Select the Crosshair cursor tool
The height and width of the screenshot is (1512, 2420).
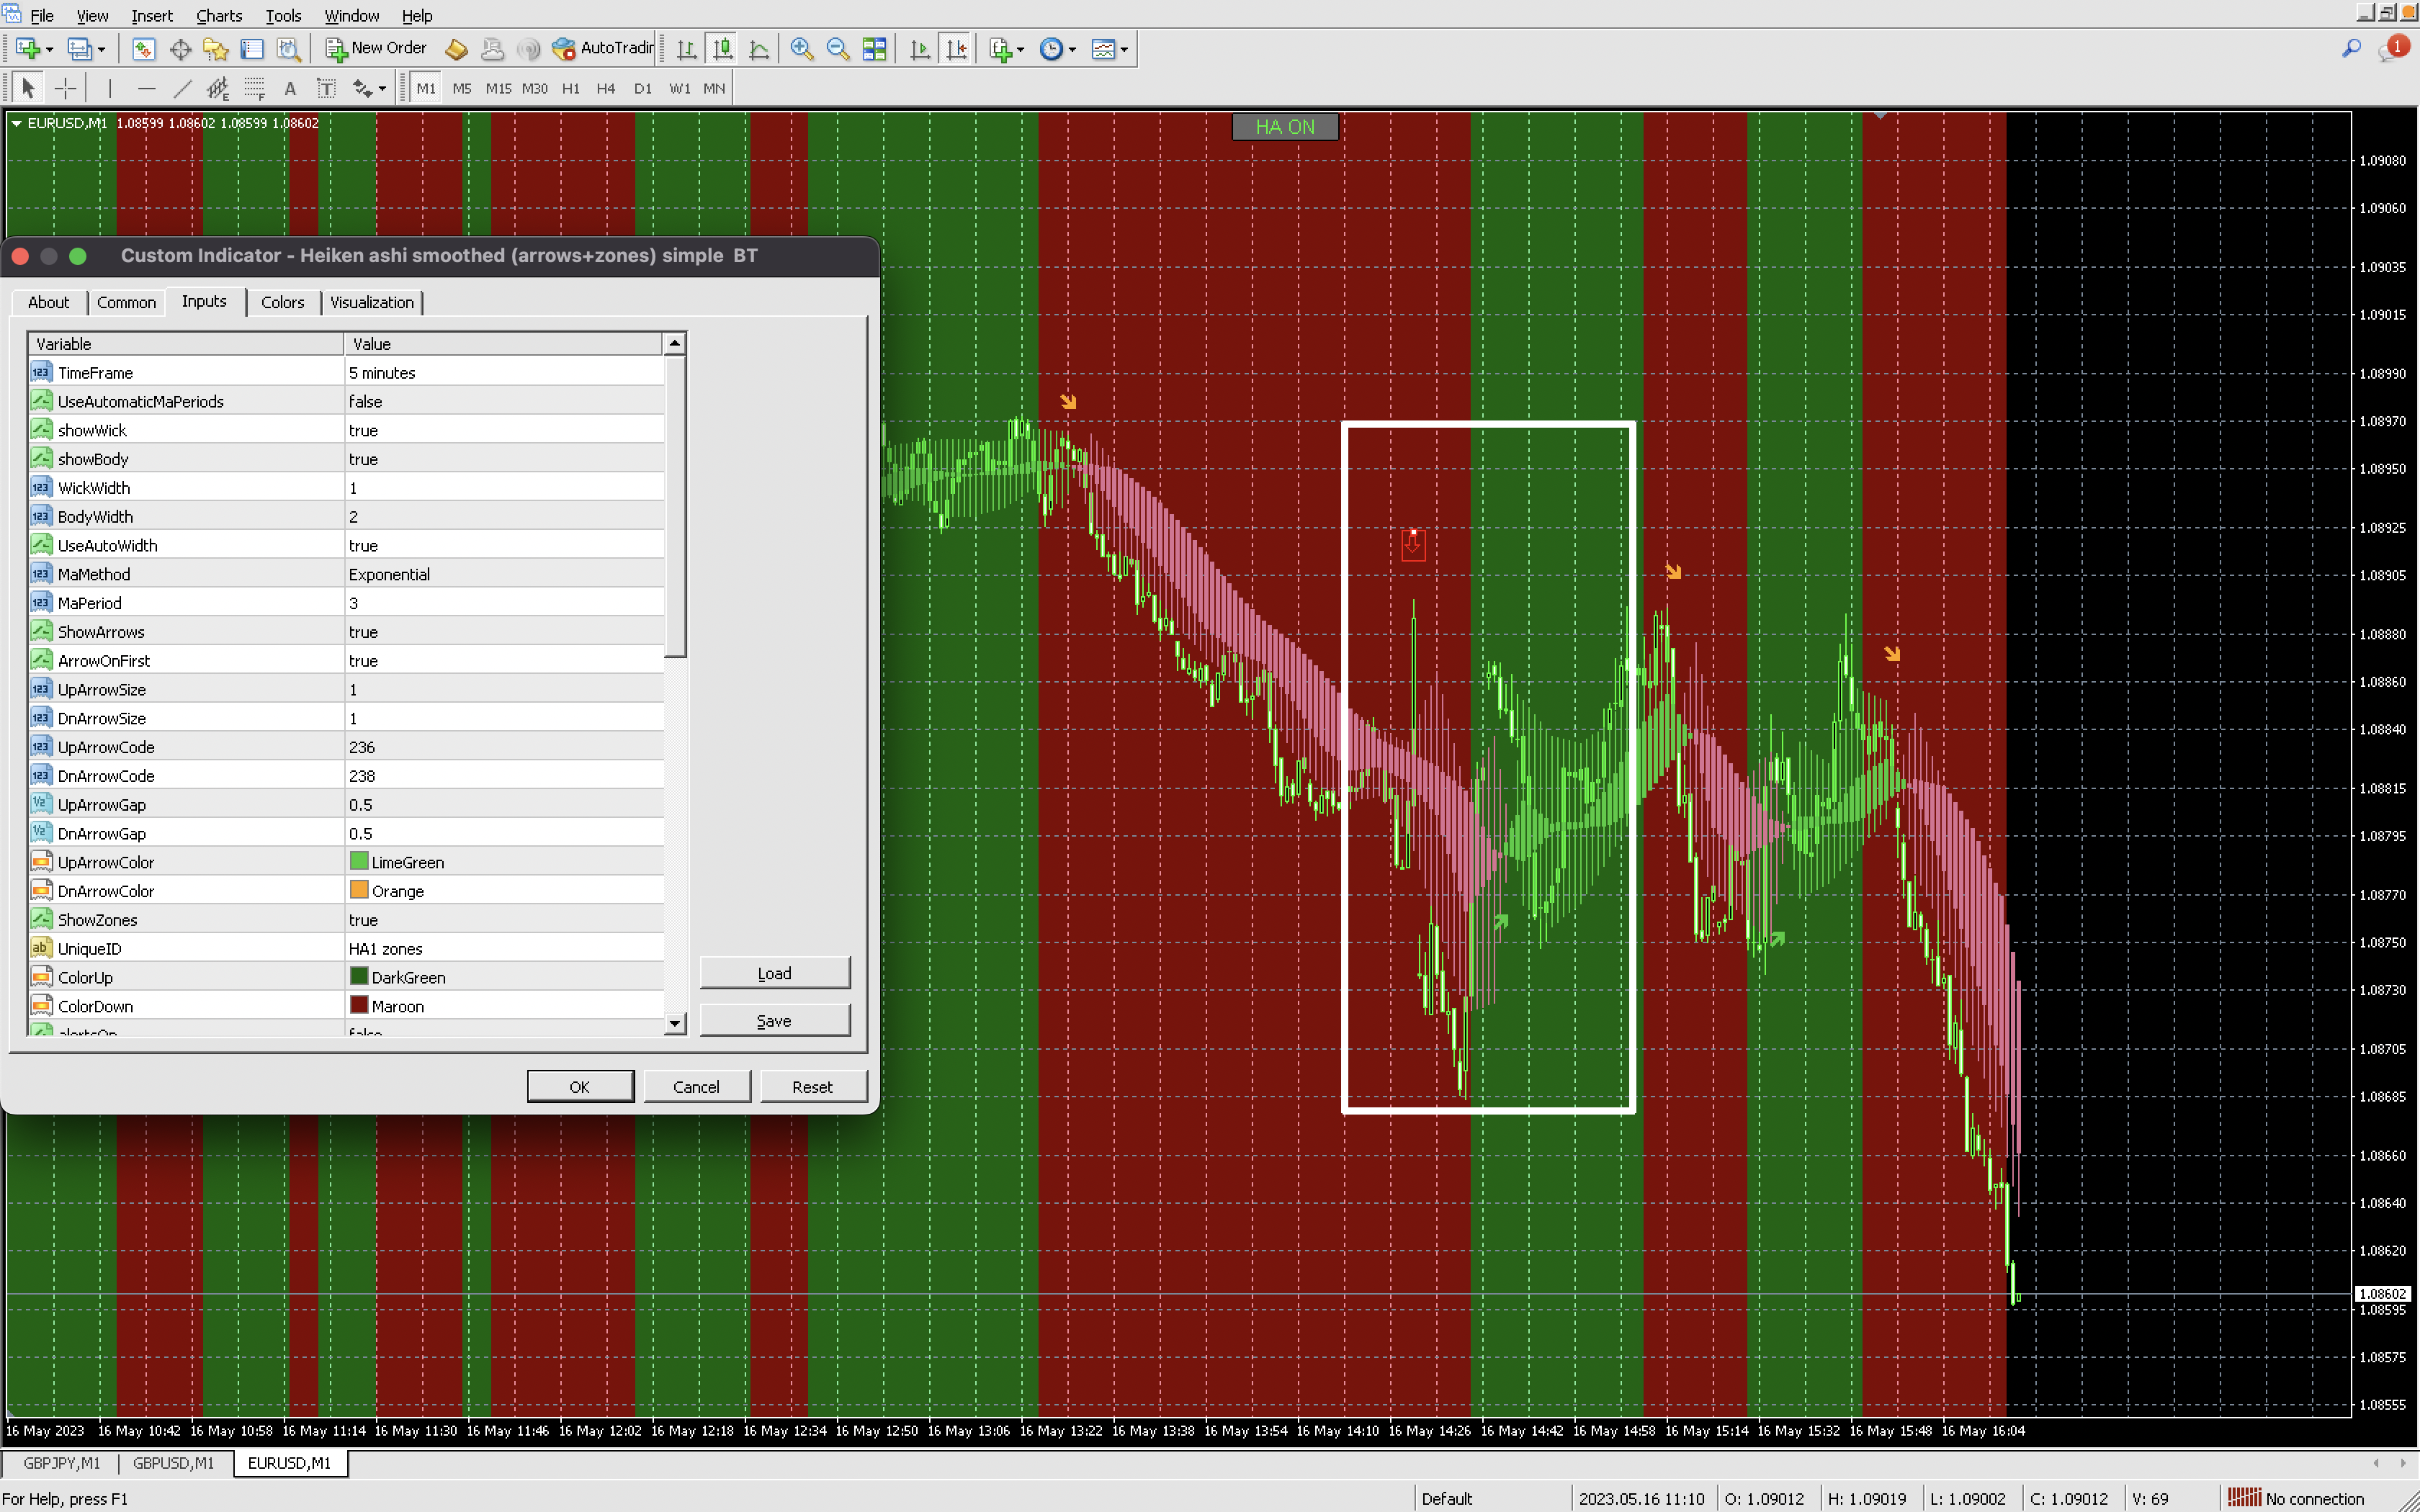coord(65,88)
